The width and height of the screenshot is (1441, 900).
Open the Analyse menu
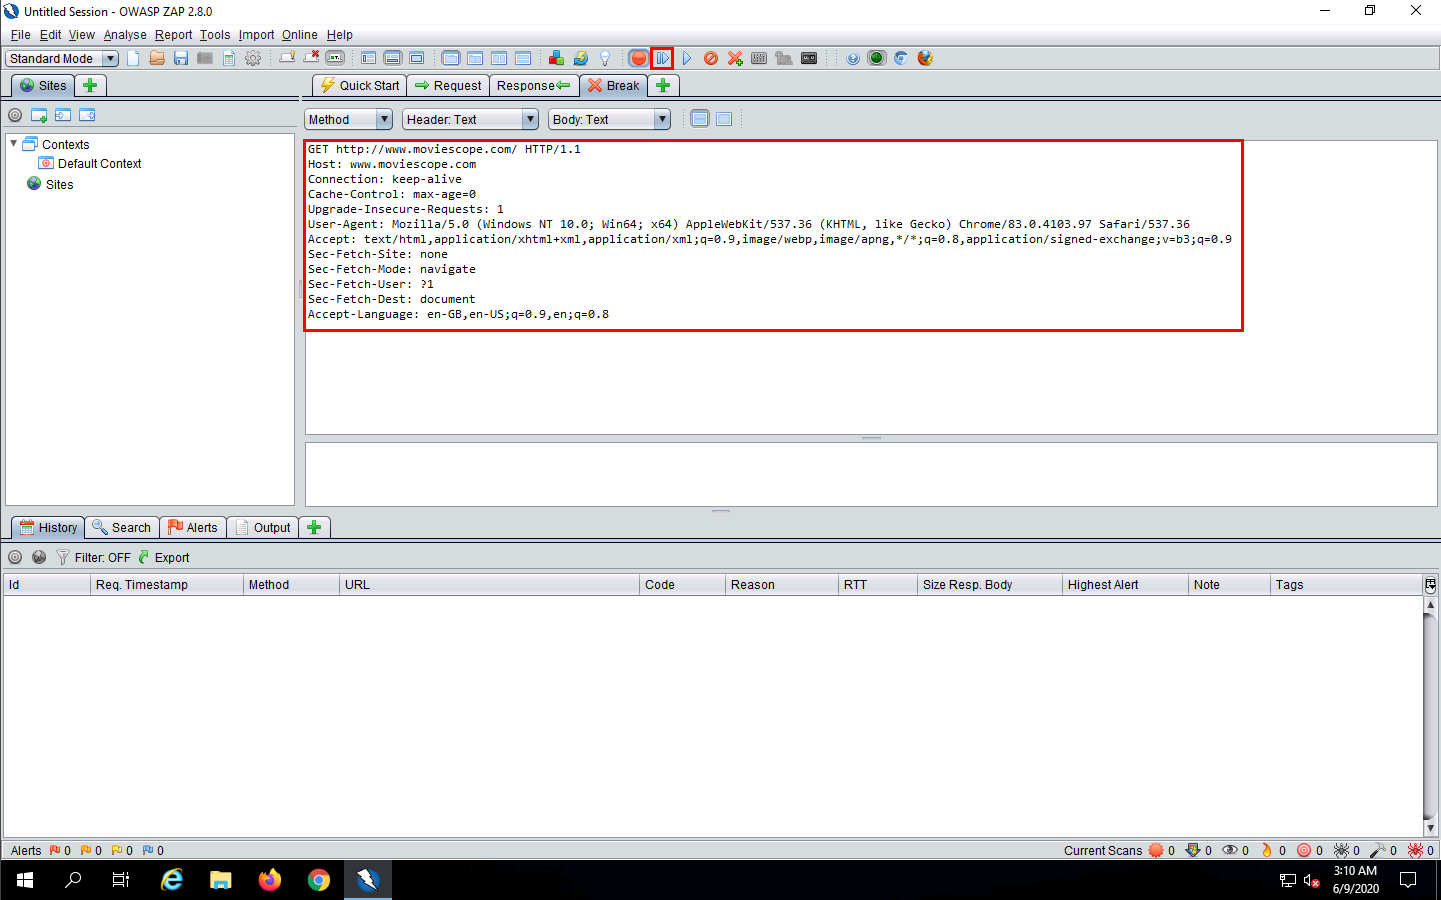pyautogui.click(x=125, y=34)
